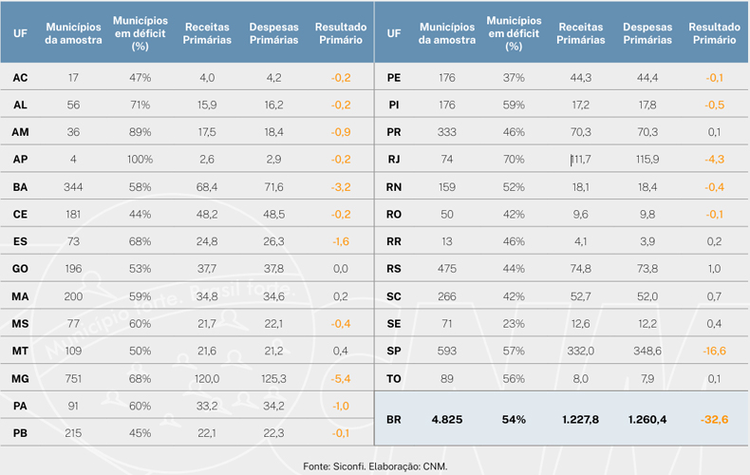Select the AC state row label
Image resolution: width=750 pixels, height=475 pixels.
point(20,78)
